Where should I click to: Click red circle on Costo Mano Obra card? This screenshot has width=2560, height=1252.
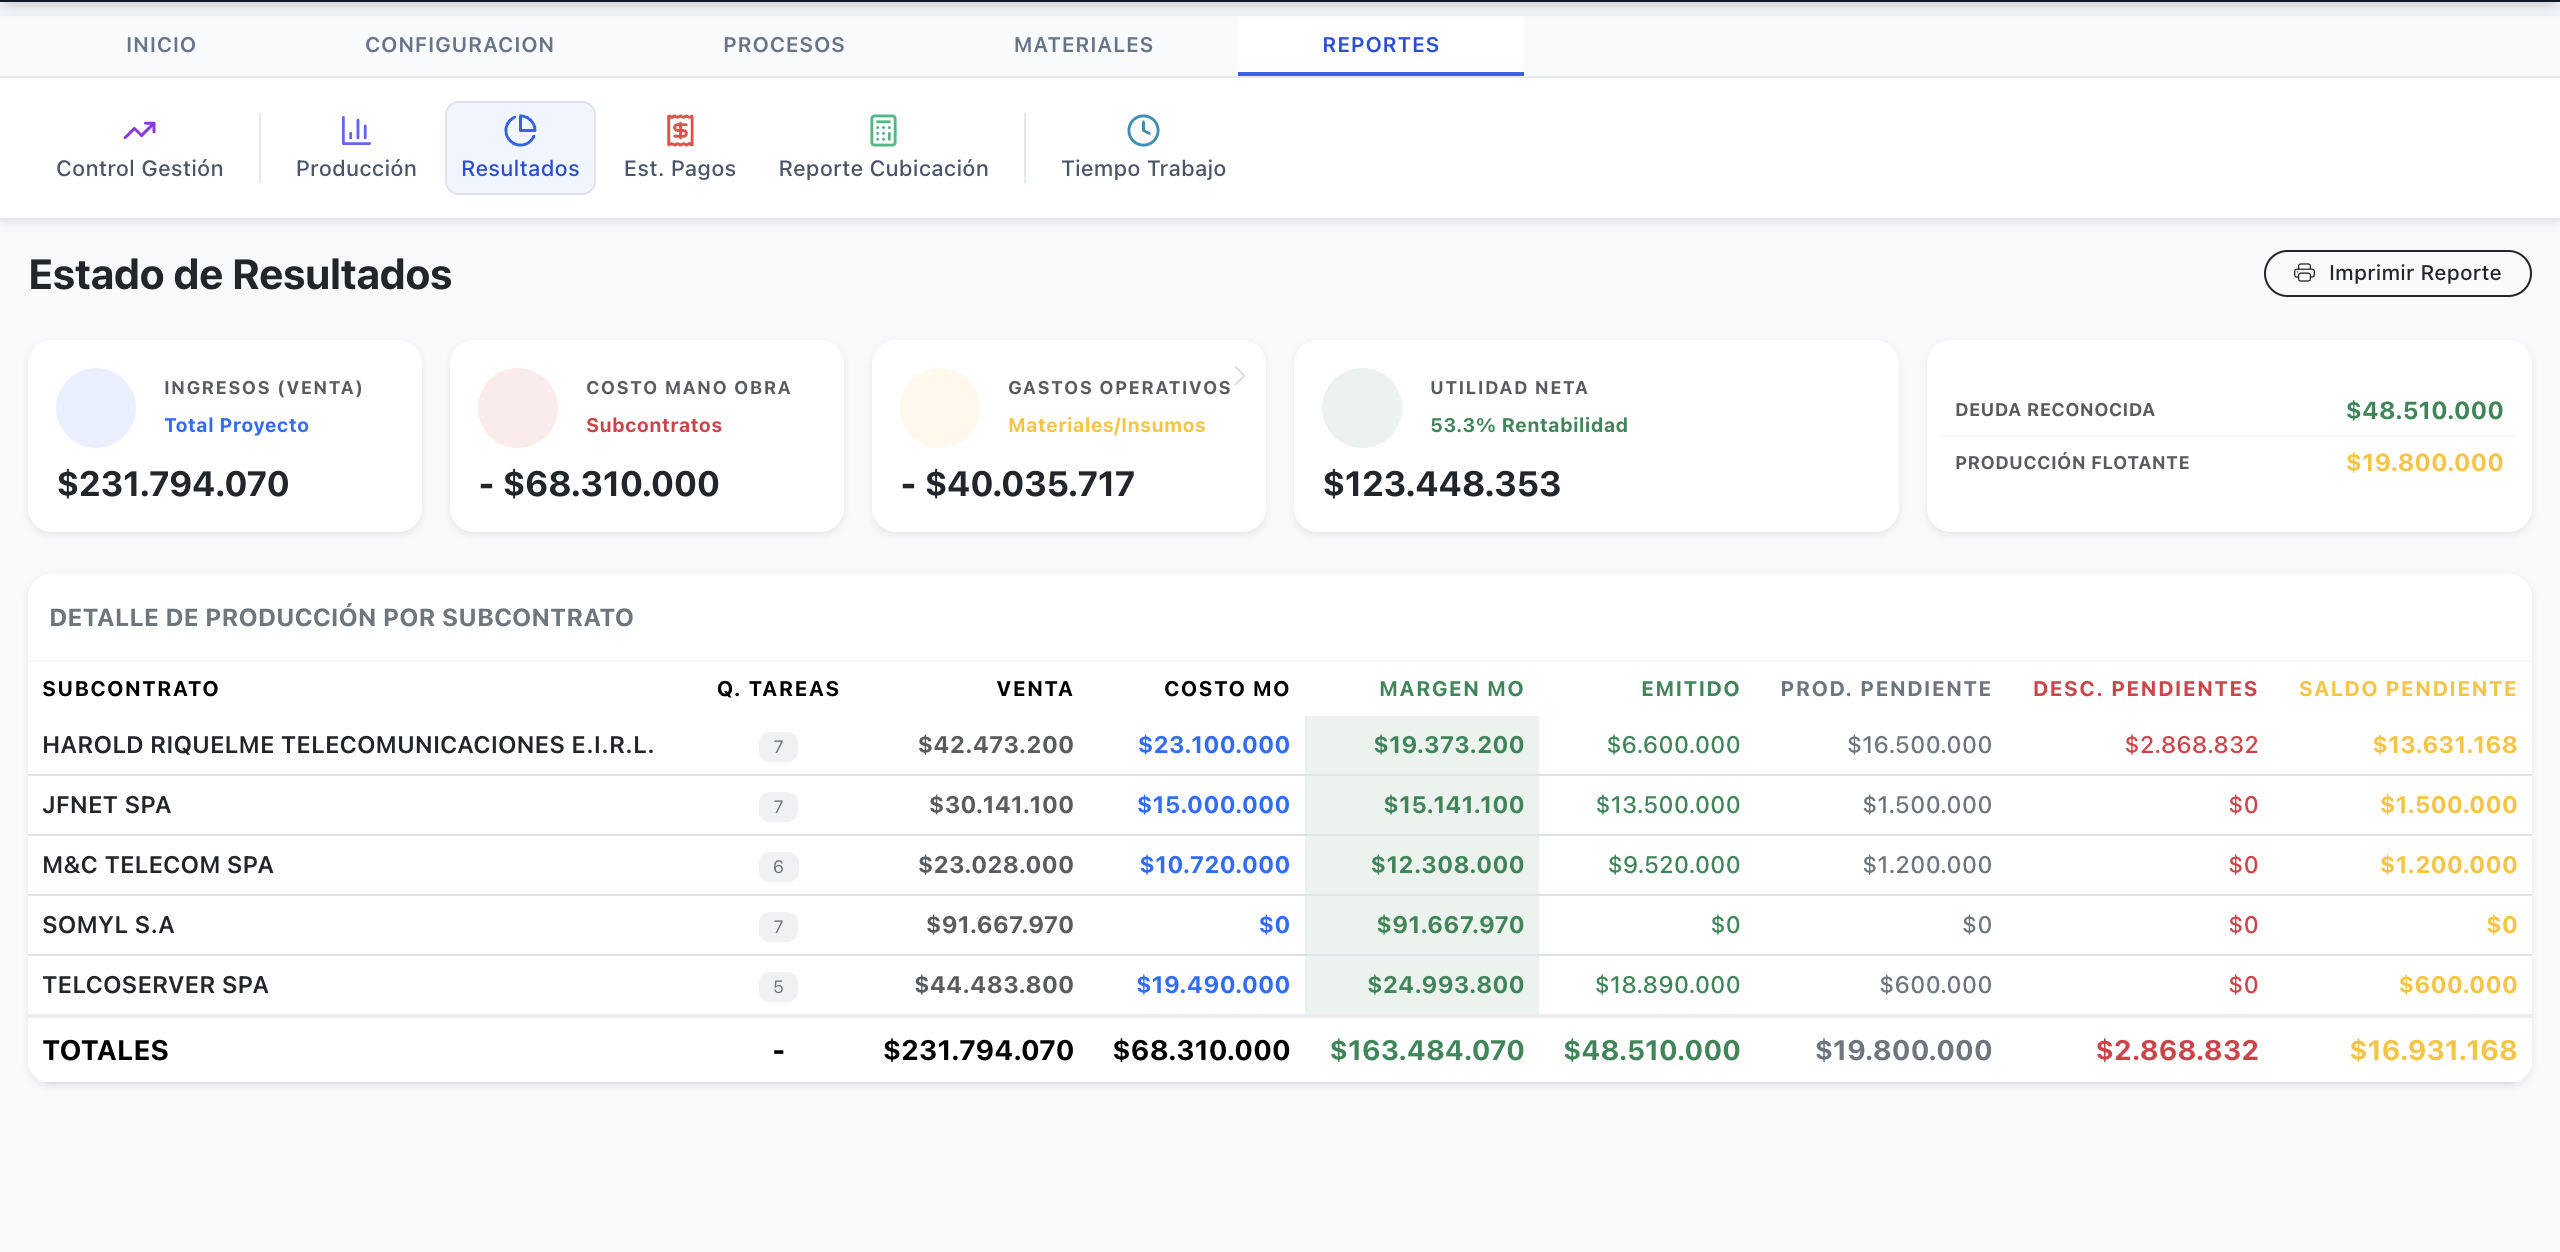518,408
